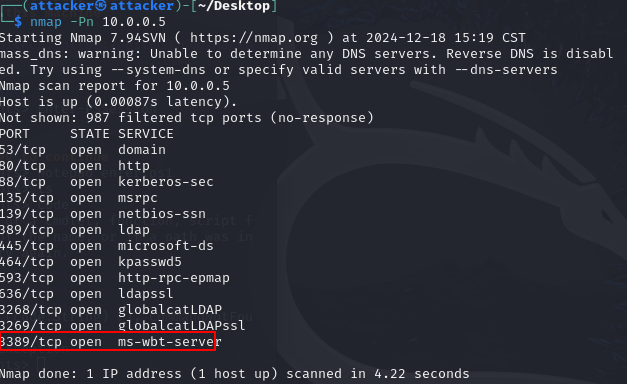Click the SERVICE column header text
Screen dimensions: 627x384
(146, 134)
